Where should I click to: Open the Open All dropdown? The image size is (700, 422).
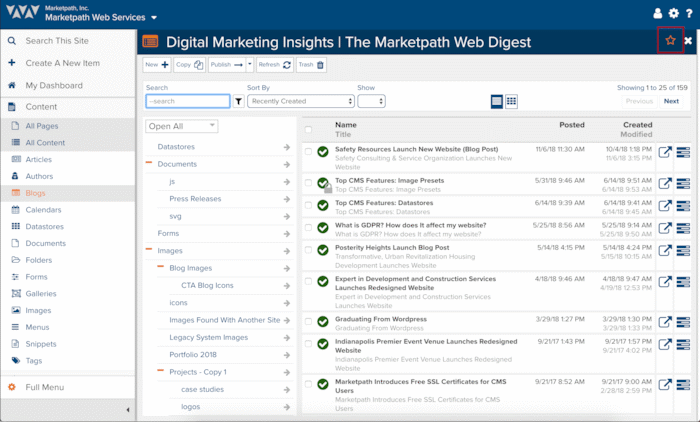click(182, 126)
